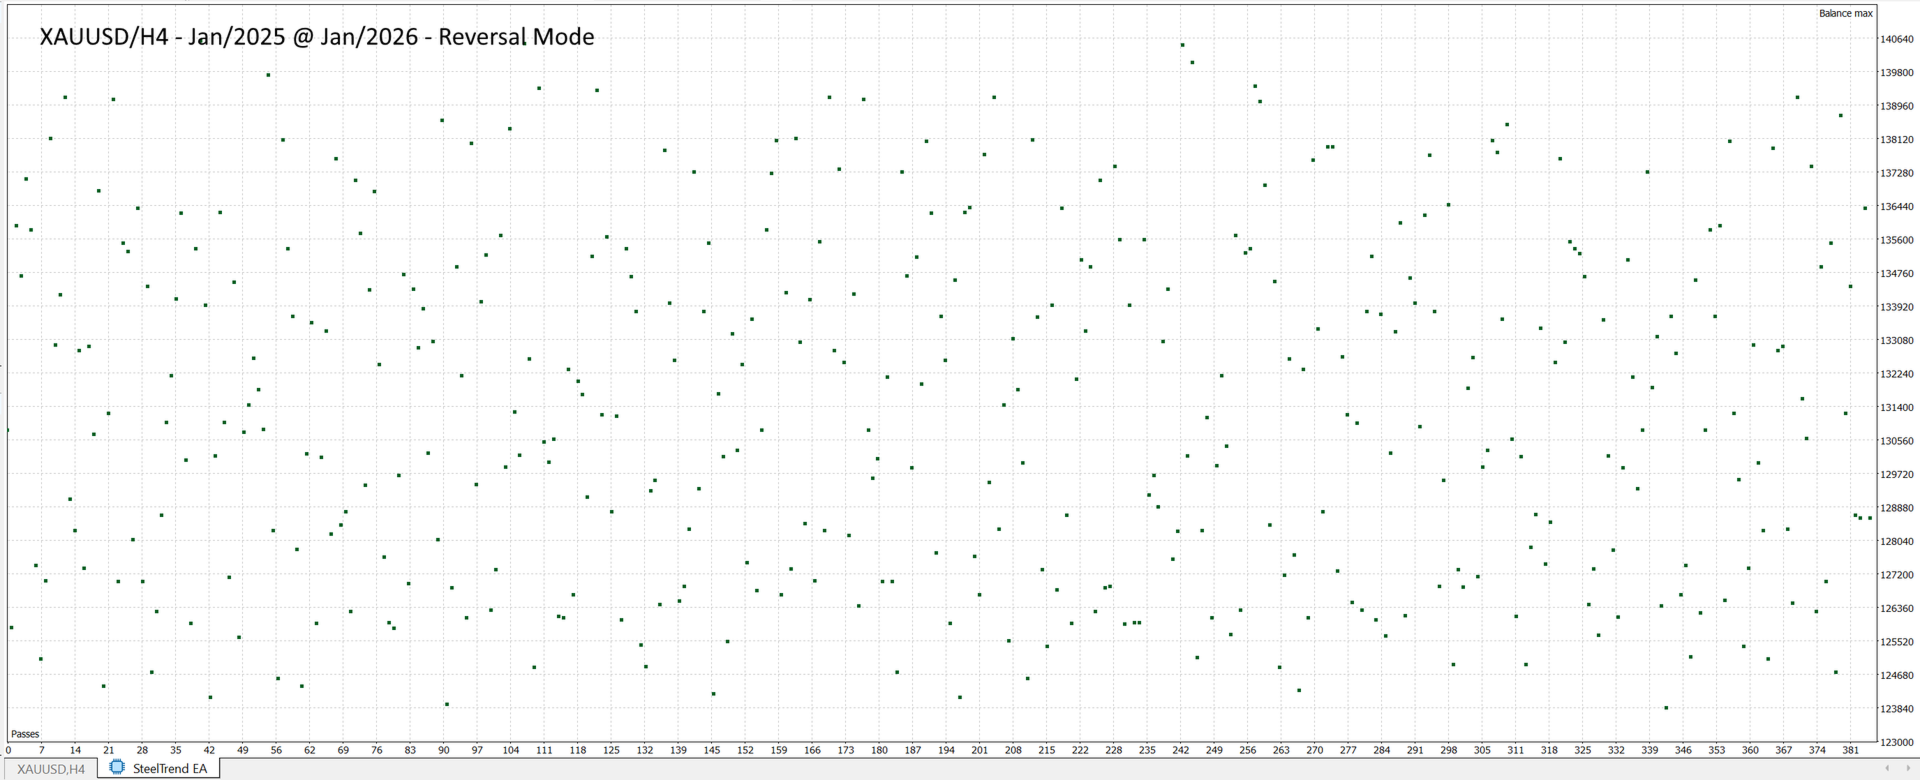Click the Passes axis label
Viewport: 1920px width, 780px height.
[x=25, y=735]
